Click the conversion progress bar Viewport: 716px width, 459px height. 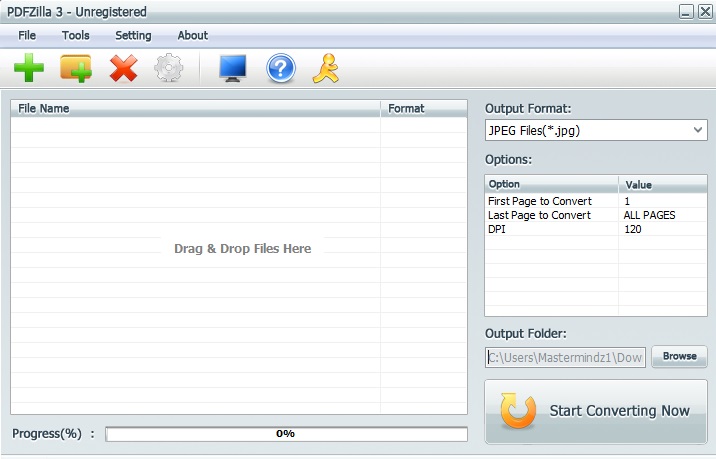click(x=286, y=434)
